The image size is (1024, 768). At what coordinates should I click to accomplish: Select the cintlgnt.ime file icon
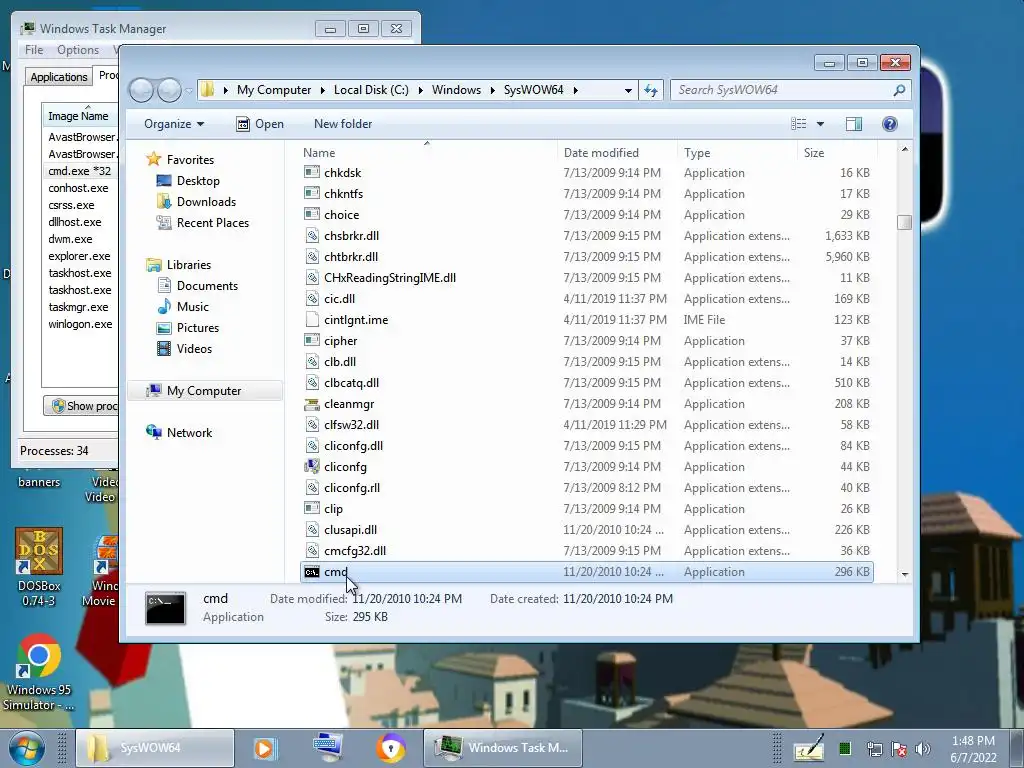(x=312, y=320)
